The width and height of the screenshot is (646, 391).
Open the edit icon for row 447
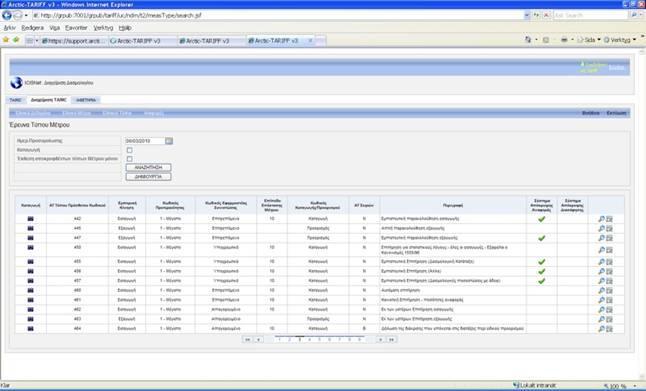[609, 238]
